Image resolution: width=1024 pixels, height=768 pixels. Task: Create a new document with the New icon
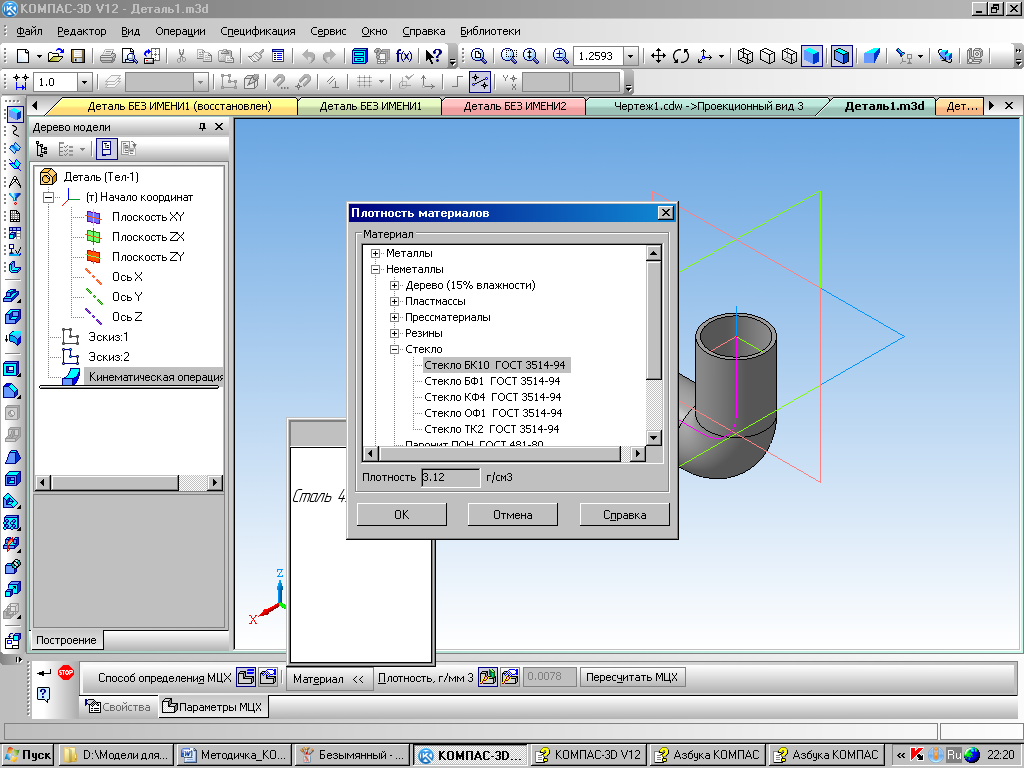[23, 56]
